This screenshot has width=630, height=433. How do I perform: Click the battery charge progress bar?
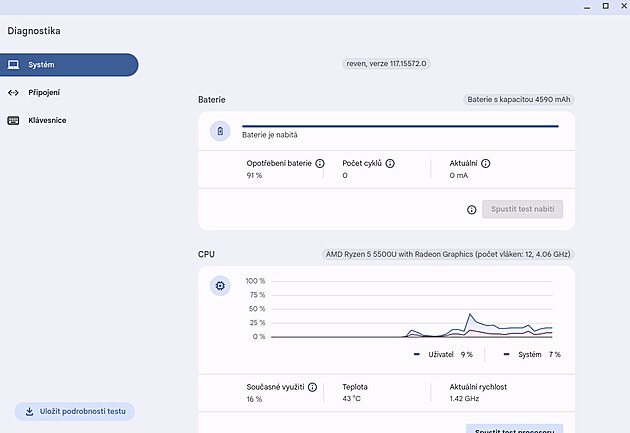click(x=401, y=126)
